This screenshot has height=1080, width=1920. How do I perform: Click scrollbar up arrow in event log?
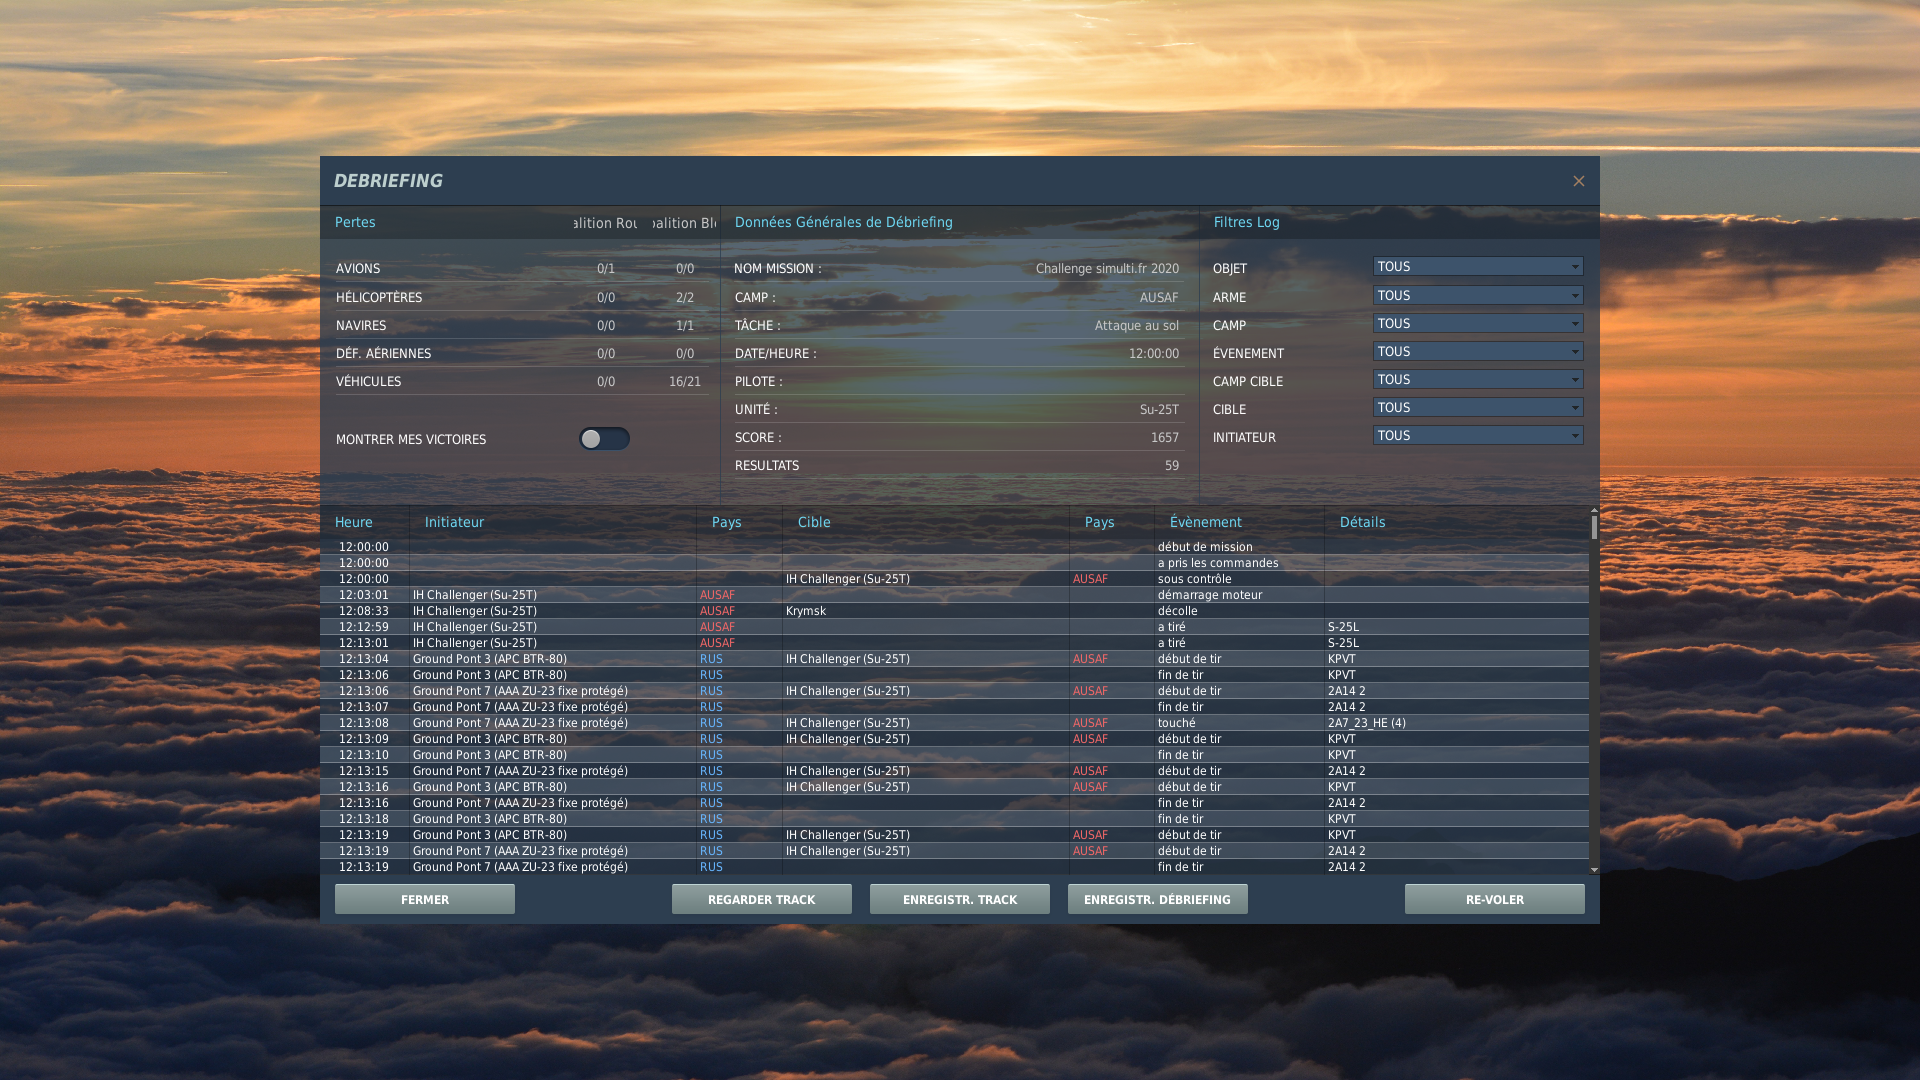pyautogui.click(x=1594, y=511)
